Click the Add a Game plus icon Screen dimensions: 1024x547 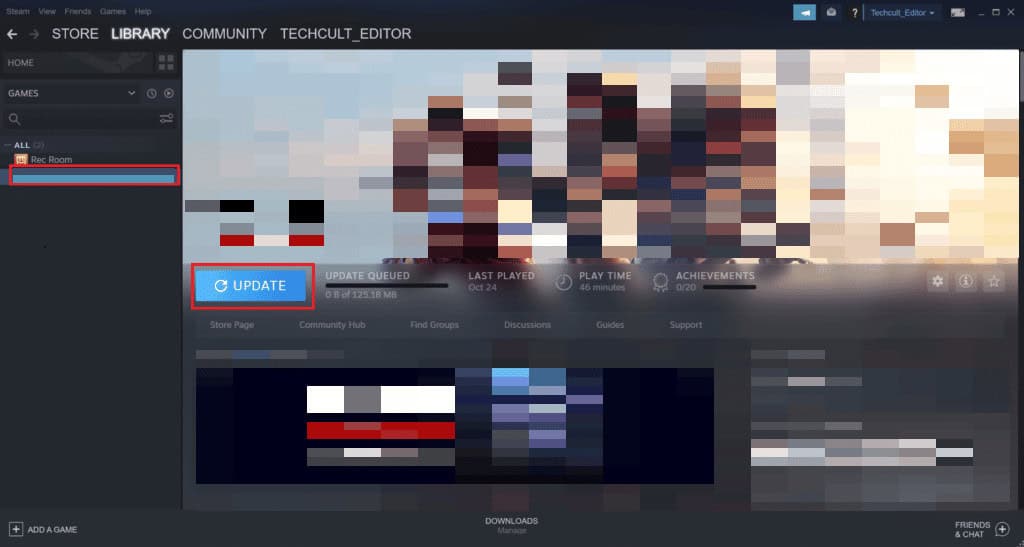[16, 529]
